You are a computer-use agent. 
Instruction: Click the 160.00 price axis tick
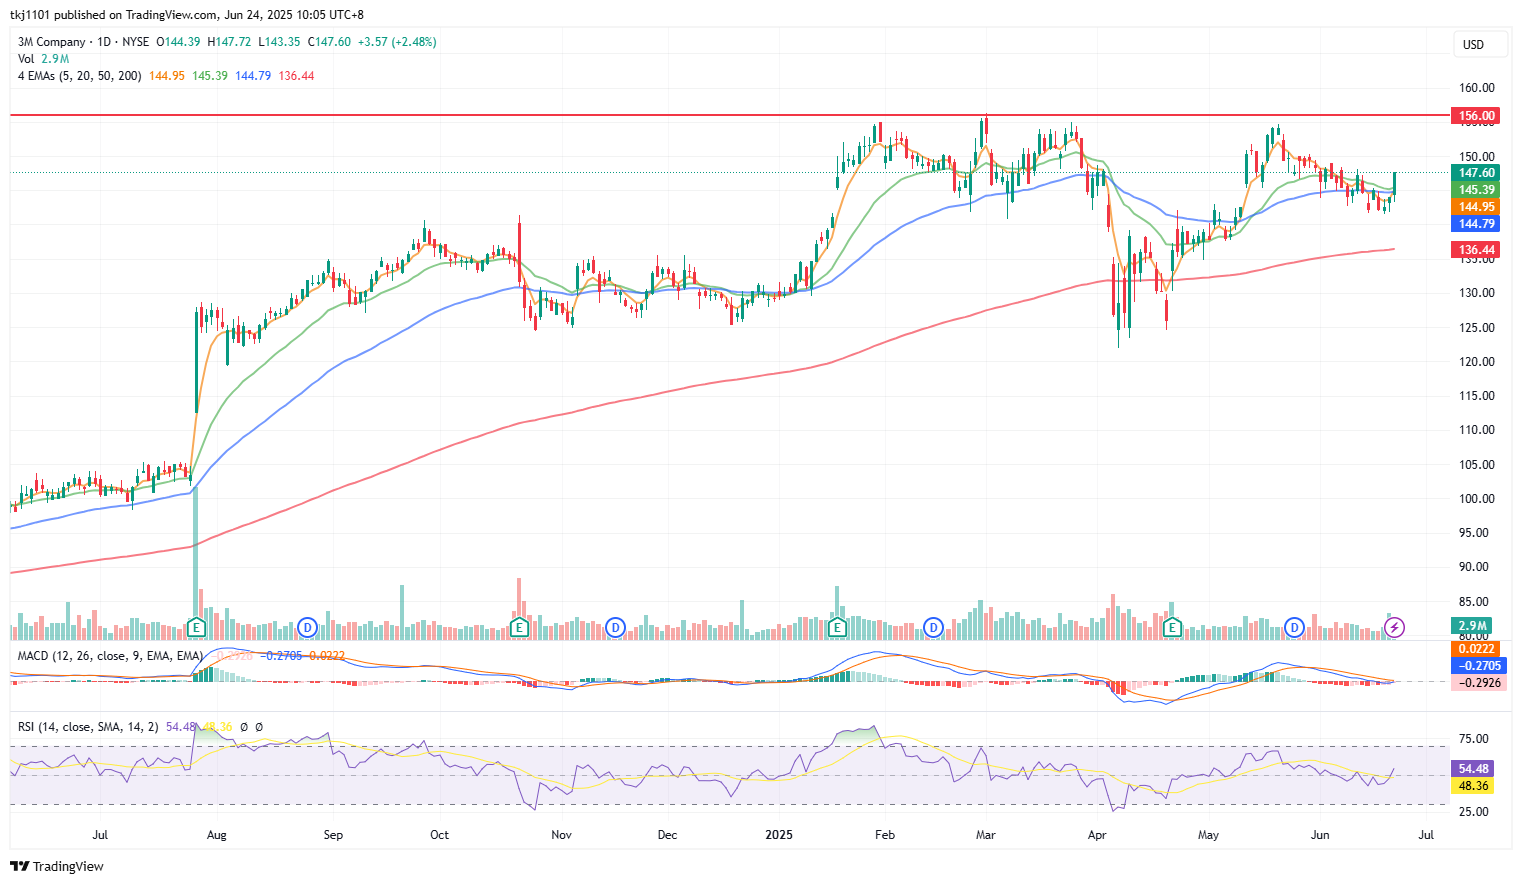click(1477, 88)
